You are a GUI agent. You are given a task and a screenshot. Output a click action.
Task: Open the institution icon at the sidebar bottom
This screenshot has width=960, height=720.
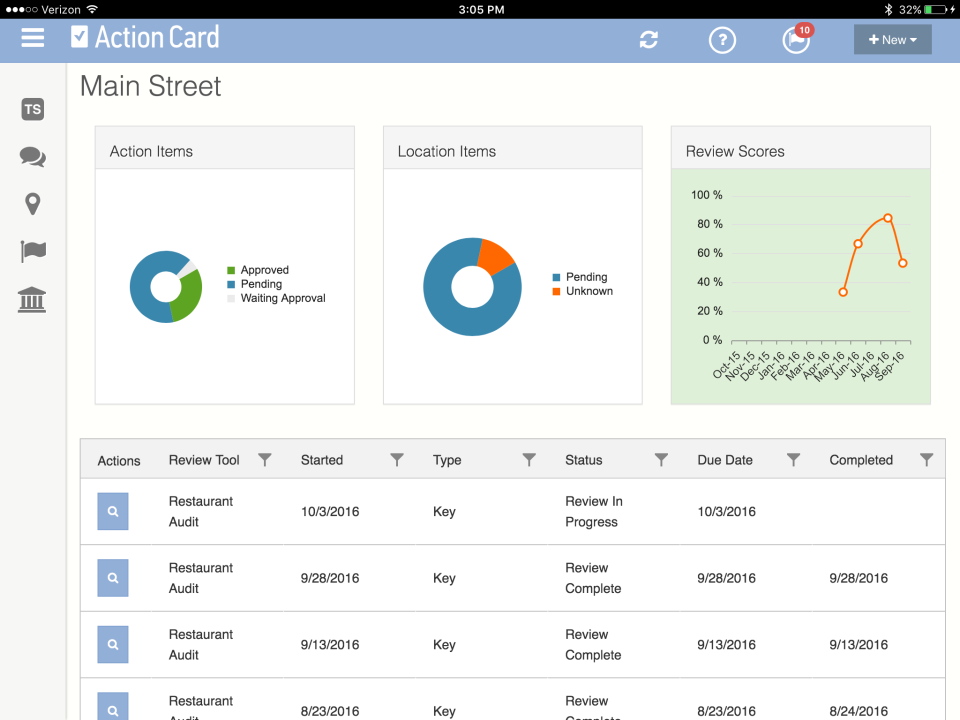click(32, 299)
